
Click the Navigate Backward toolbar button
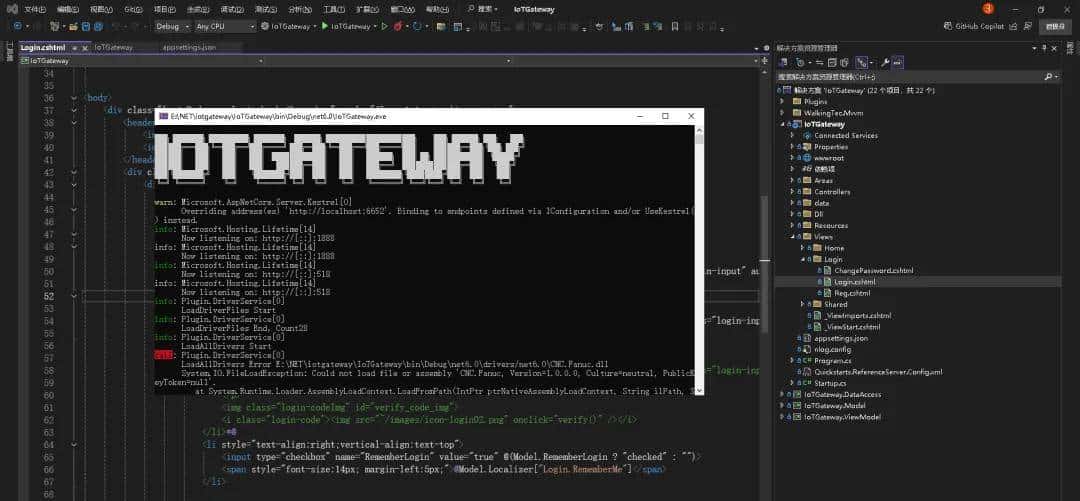coord(17,26)
